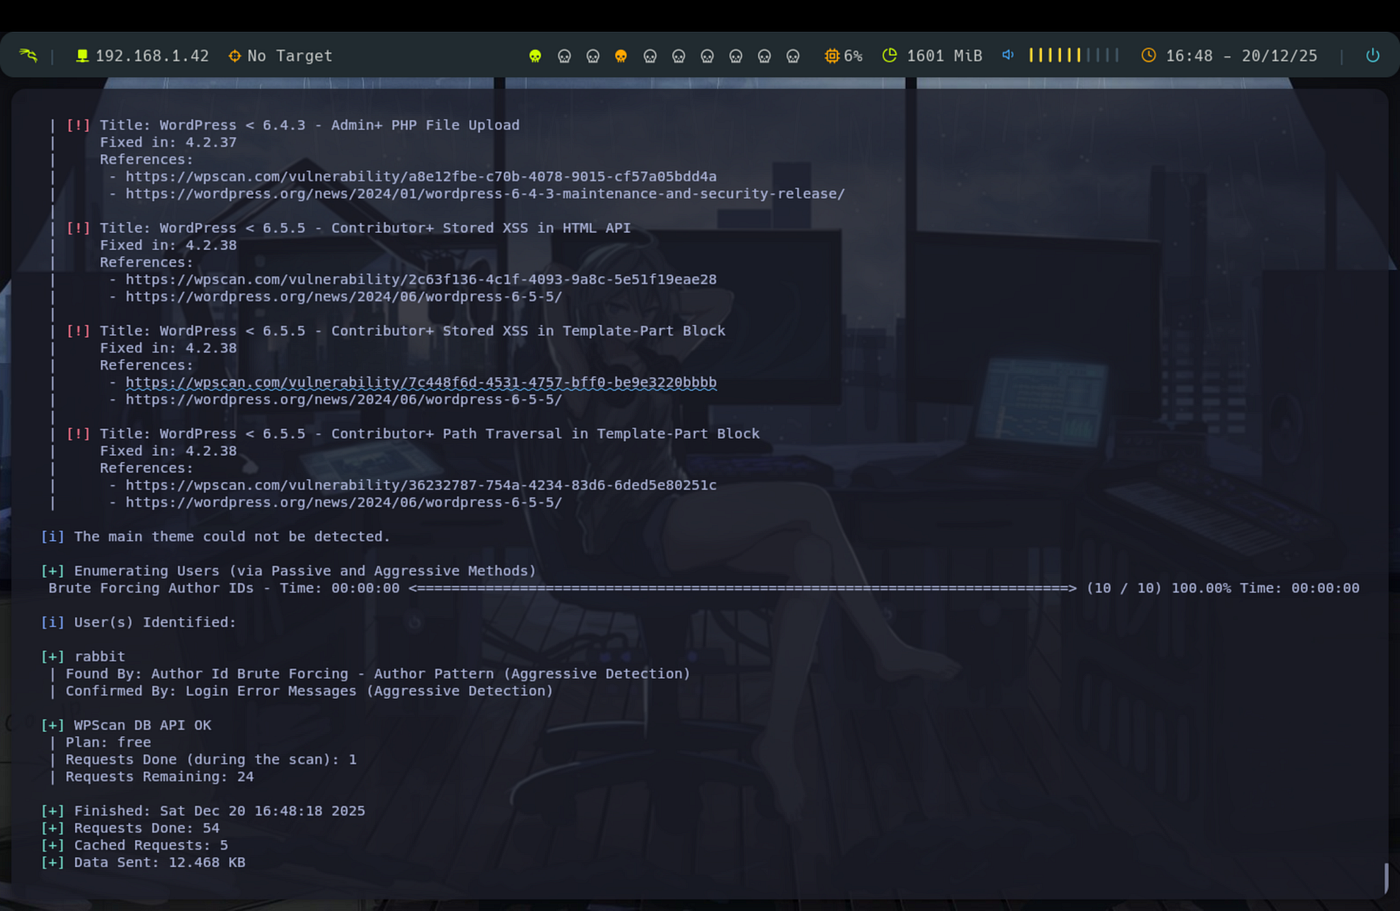Click Requests Done (during the scan): 1
The width and height of the screenshot is (1400, 911).
[211, 760]
